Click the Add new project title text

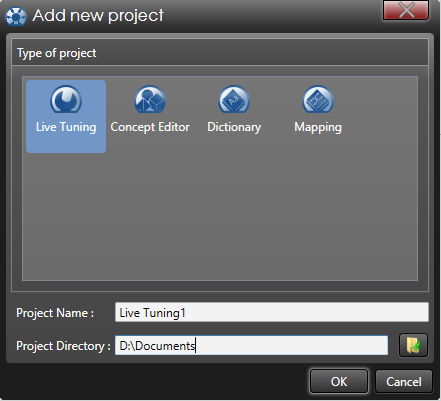coord(98,15)
